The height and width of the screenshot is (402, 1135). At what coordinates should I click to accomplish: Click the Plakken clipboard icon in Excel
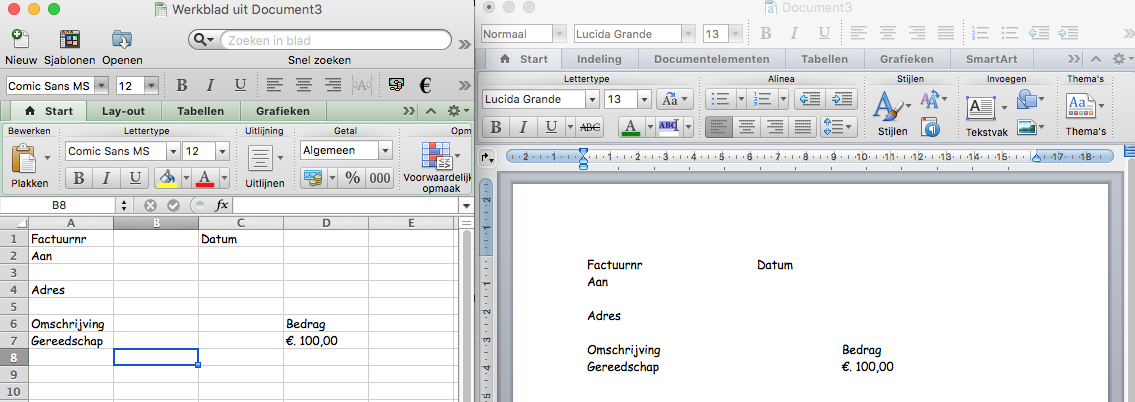click(x=26, y=158)
